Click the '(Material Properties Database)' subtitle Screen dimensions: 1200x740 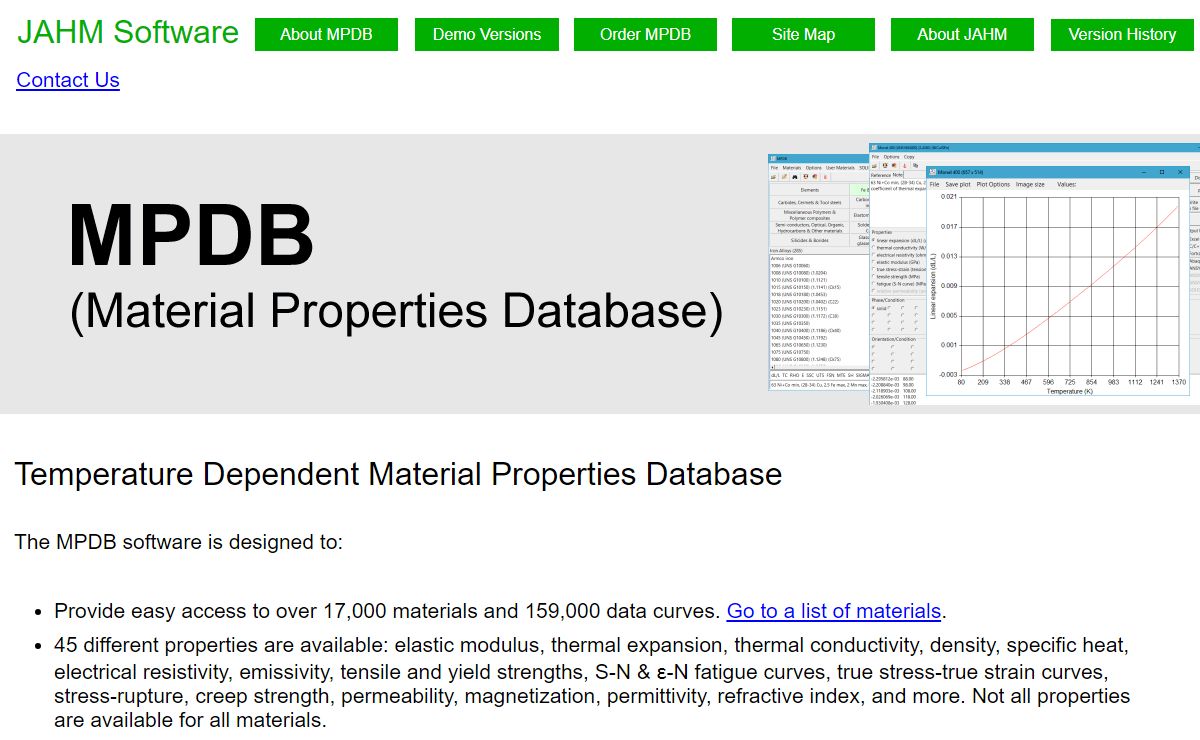pyautogui.click(x=396, y=310)
